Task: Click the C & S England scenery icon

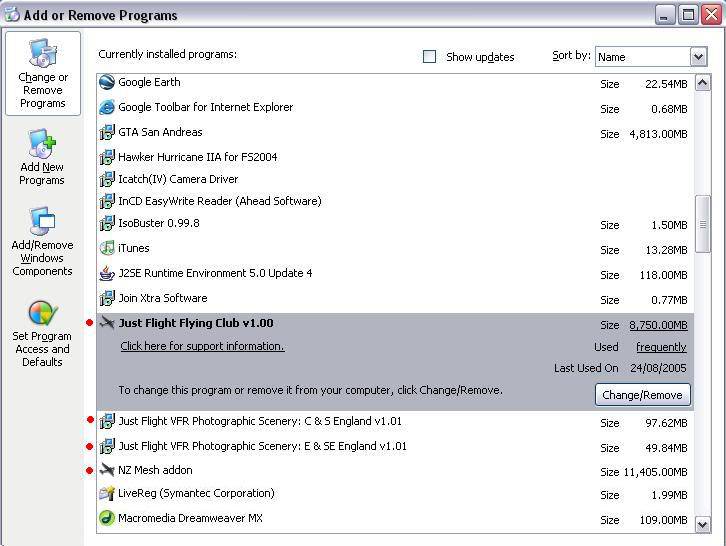Action: [x=107, y=421]
